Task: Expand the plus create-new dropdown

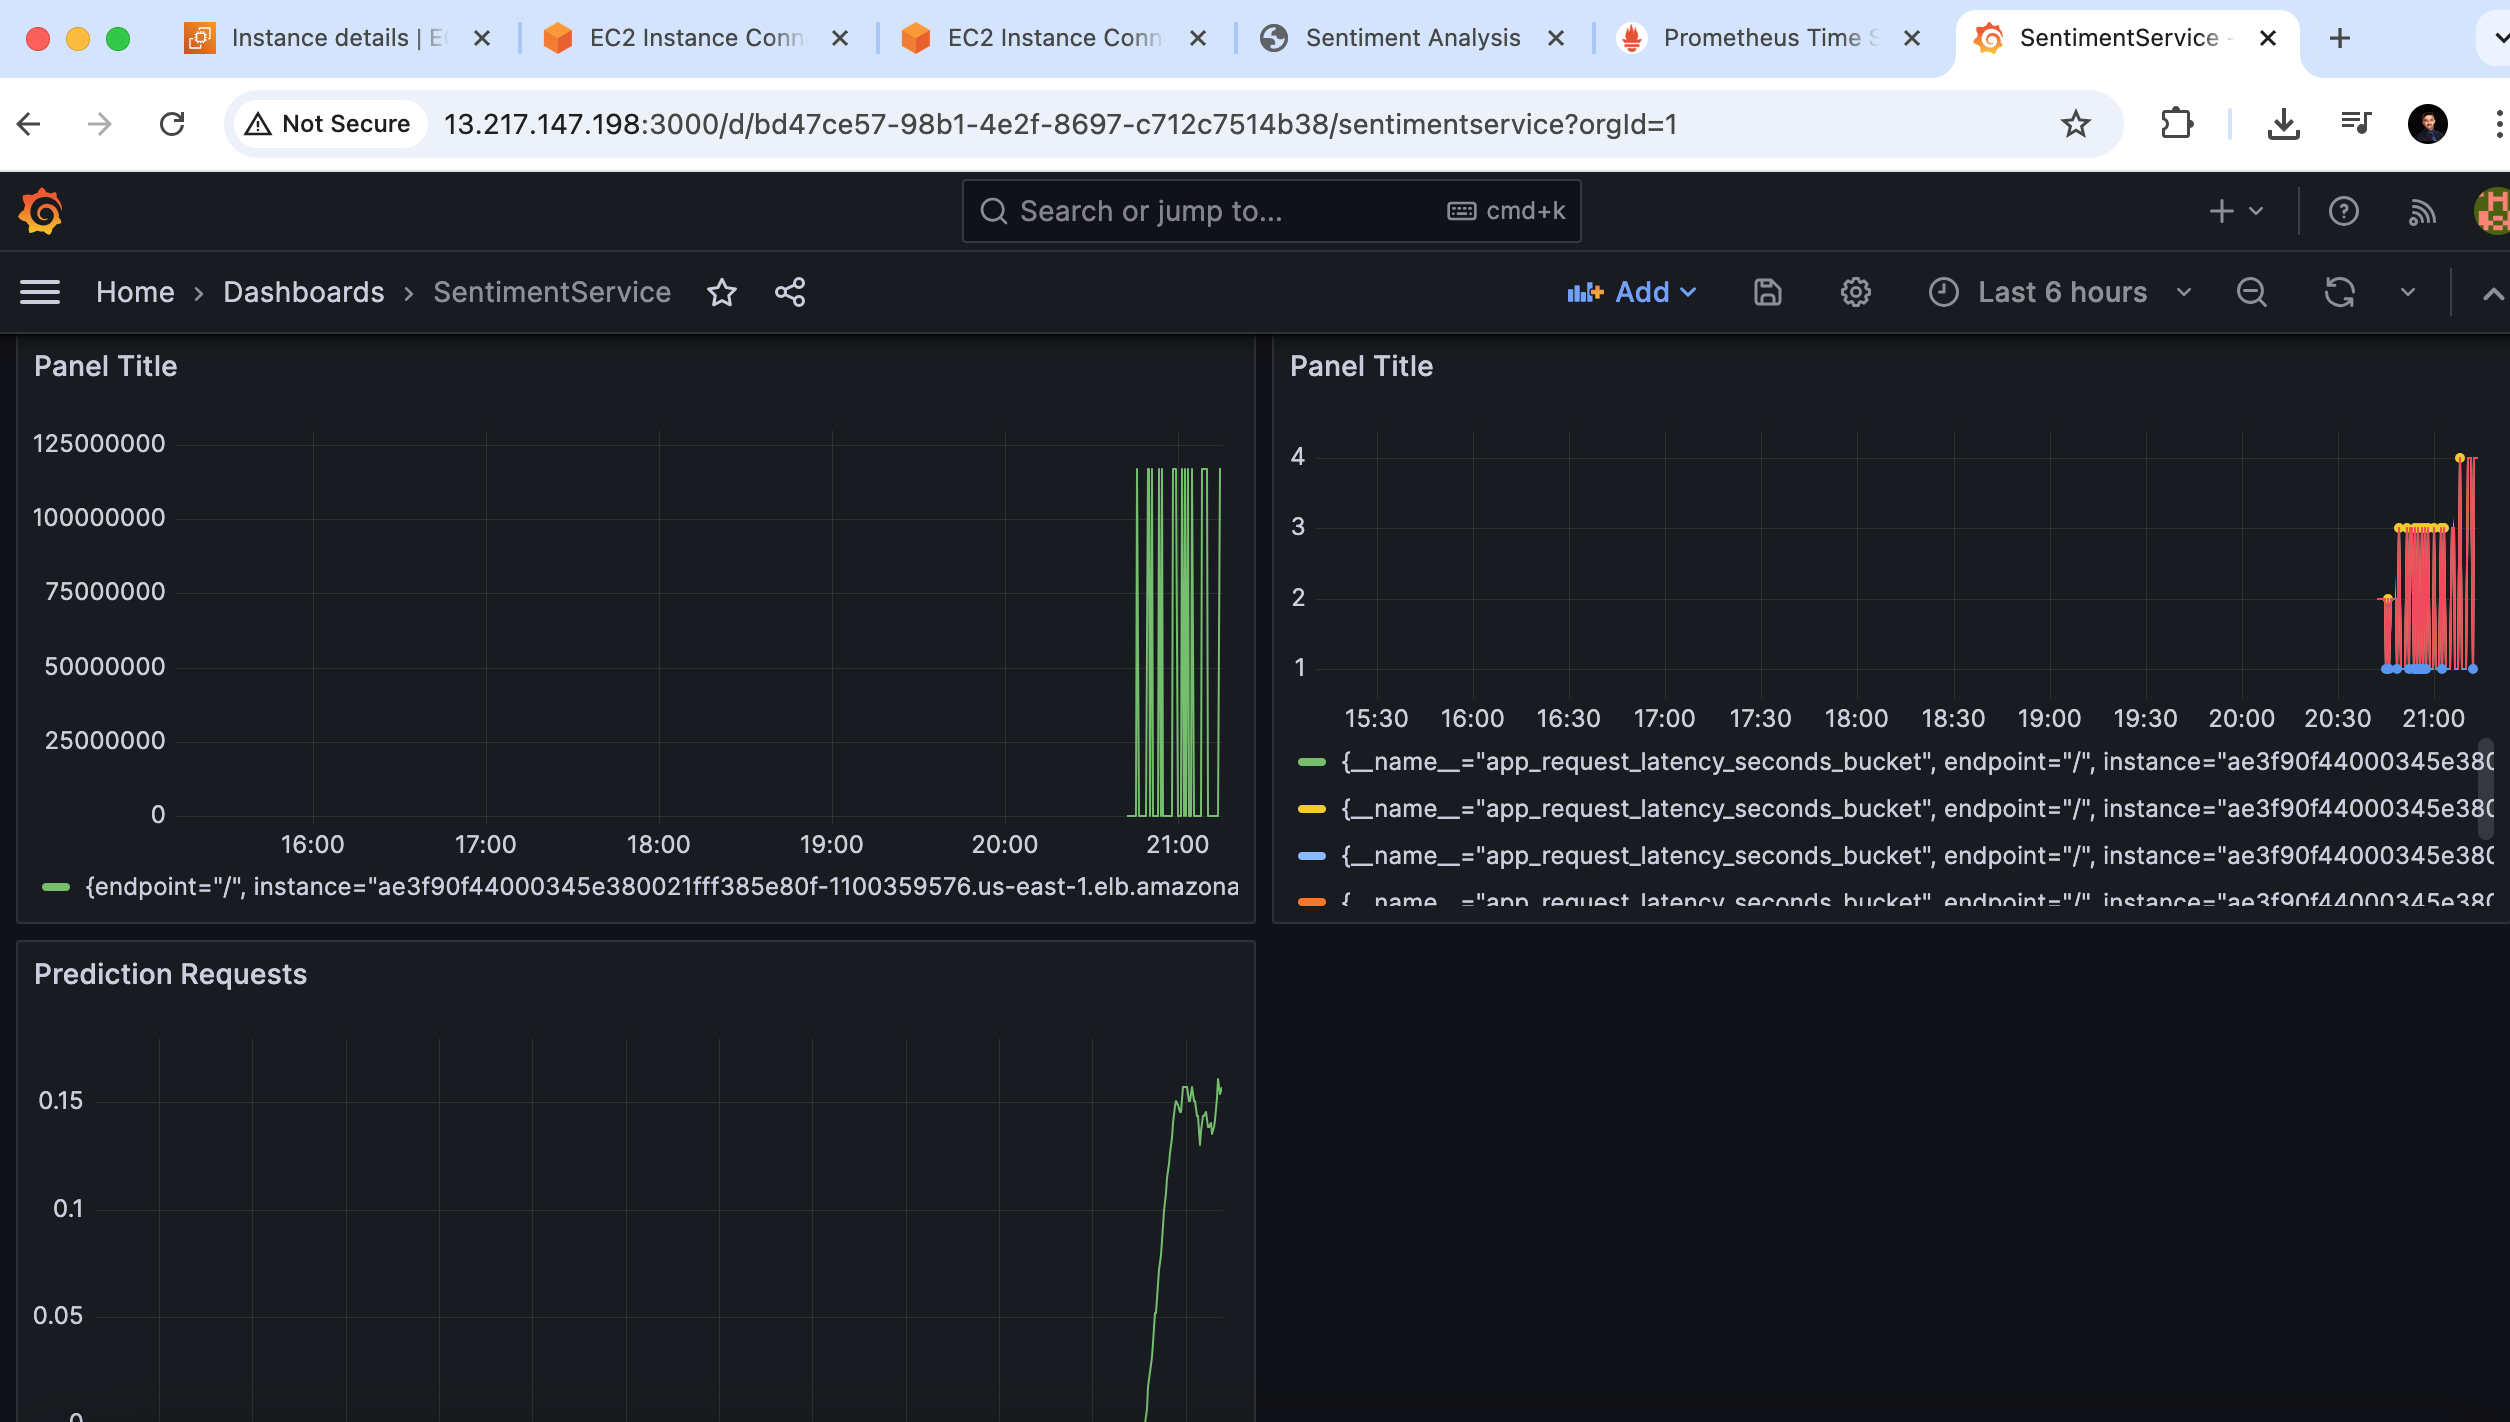Action: [2236, 211]
